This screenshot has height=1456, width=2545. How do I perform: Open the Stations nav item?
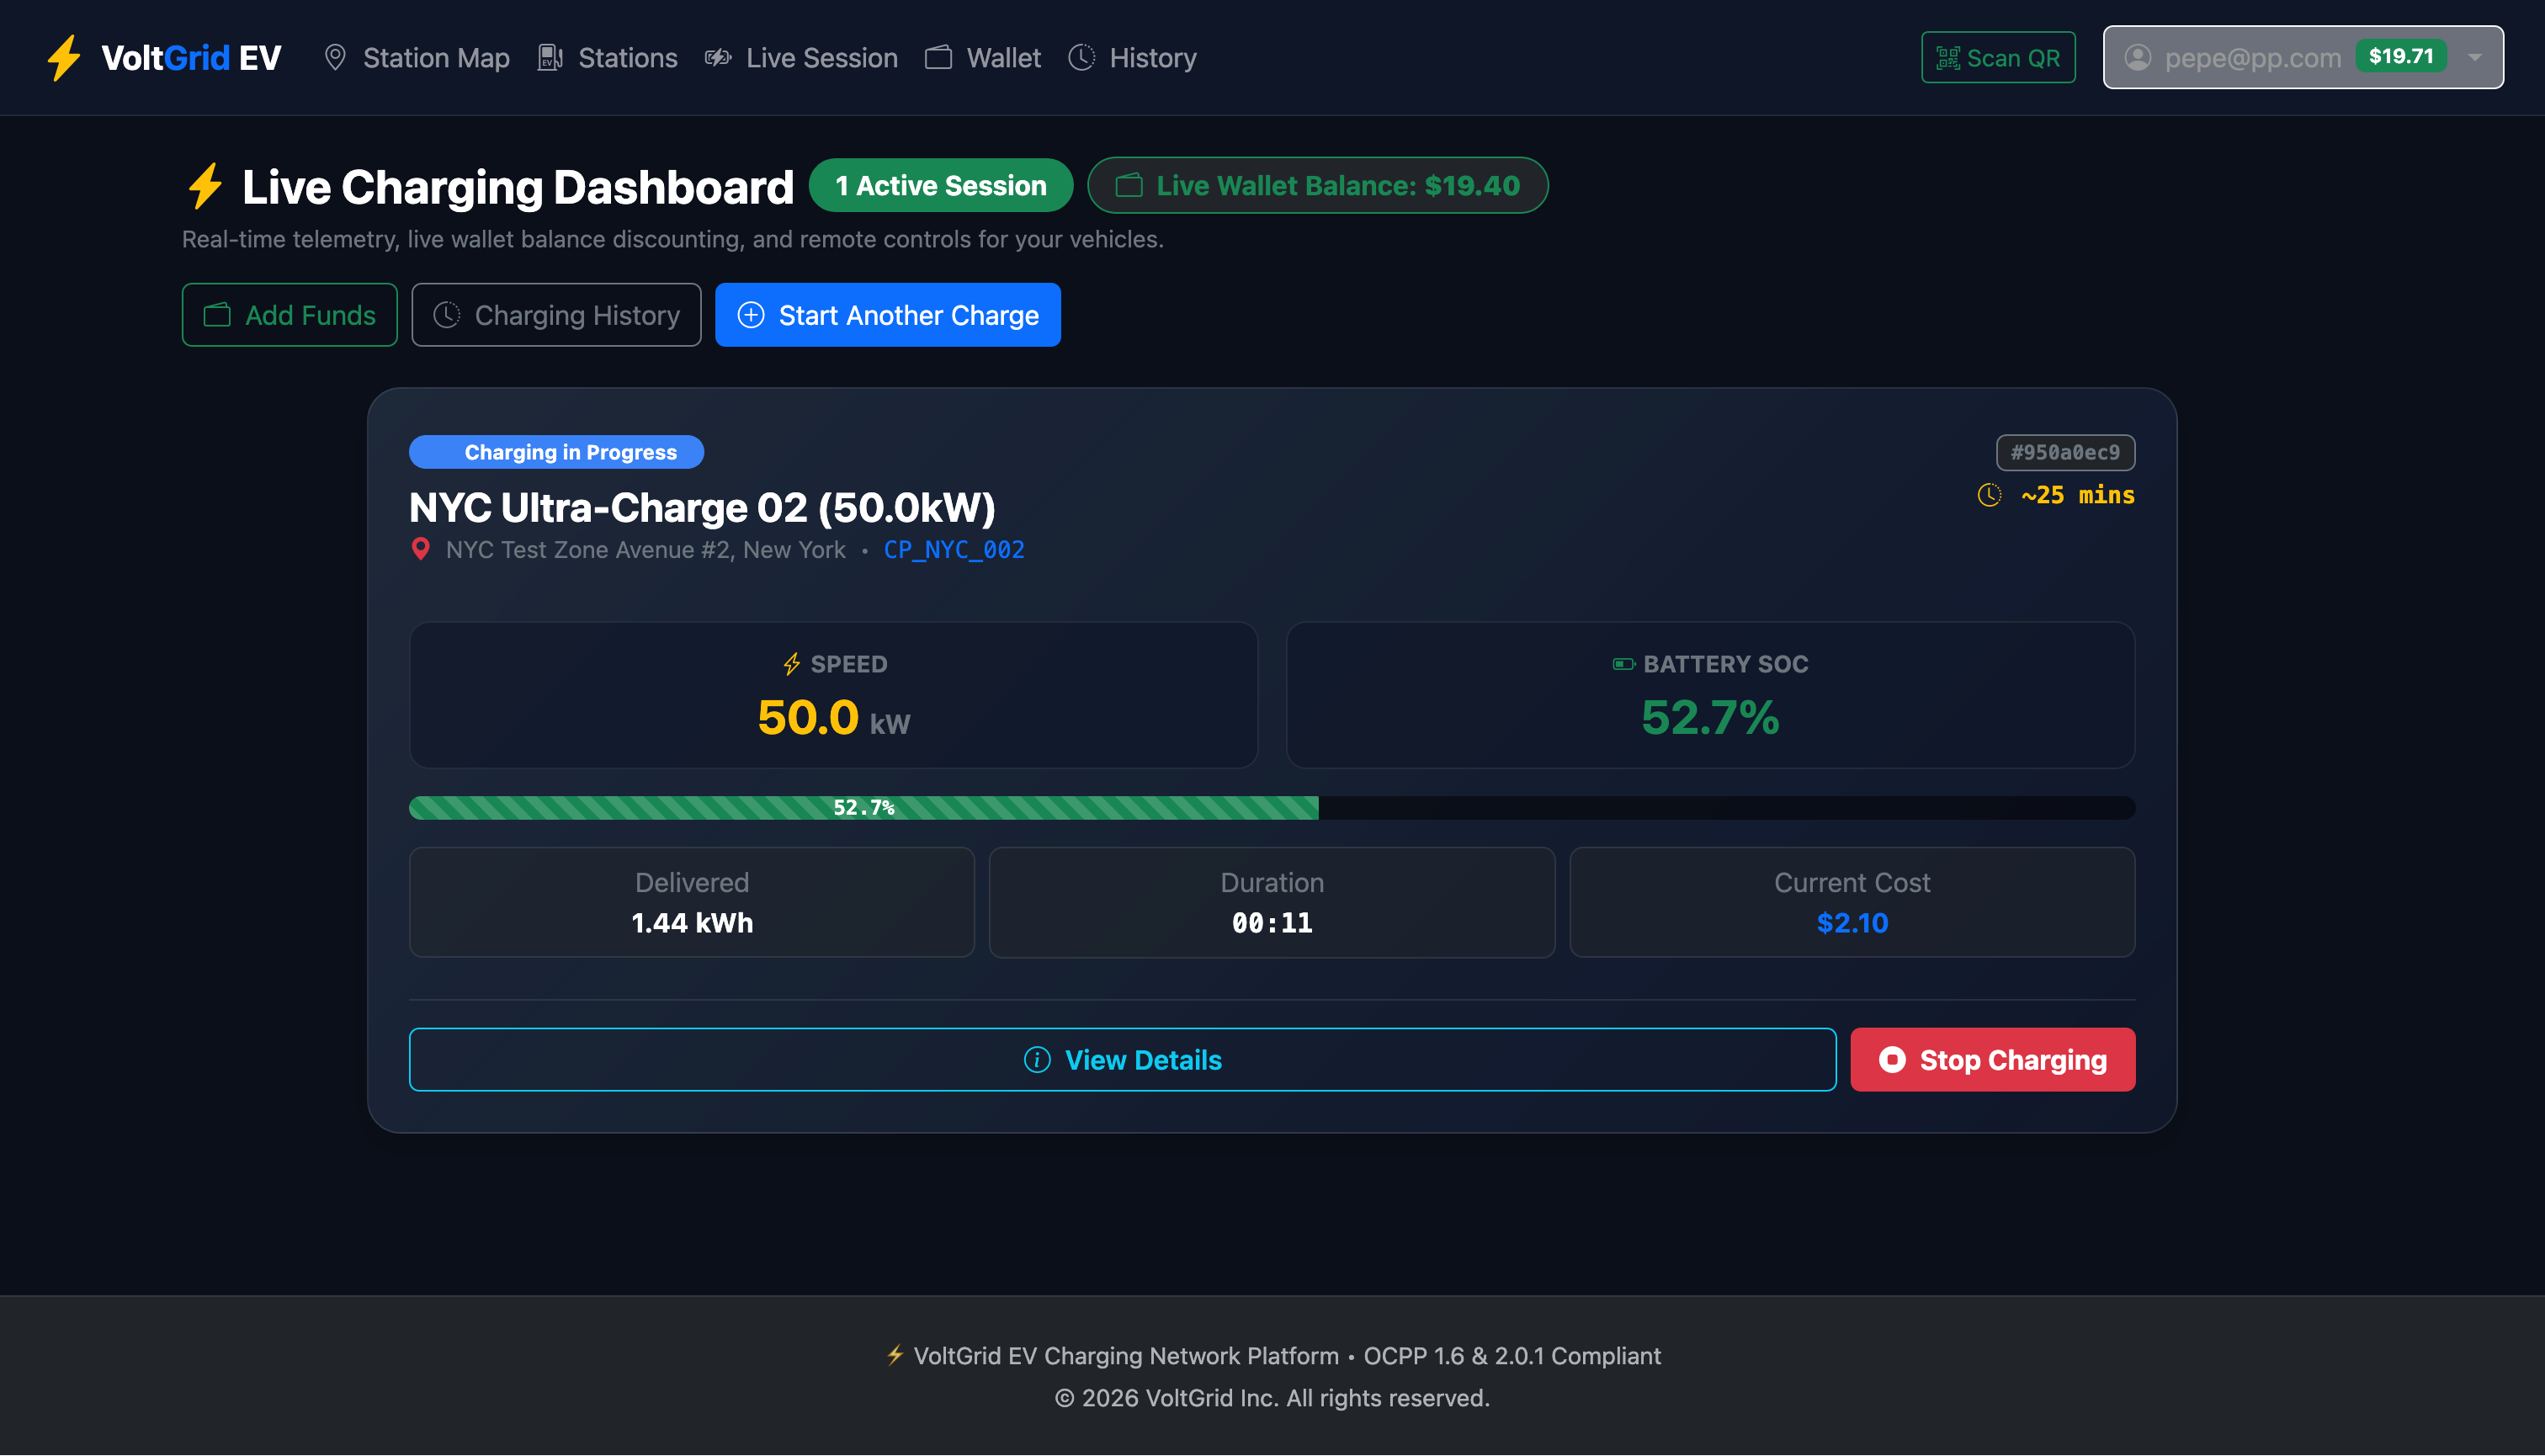tap(607, 58)
